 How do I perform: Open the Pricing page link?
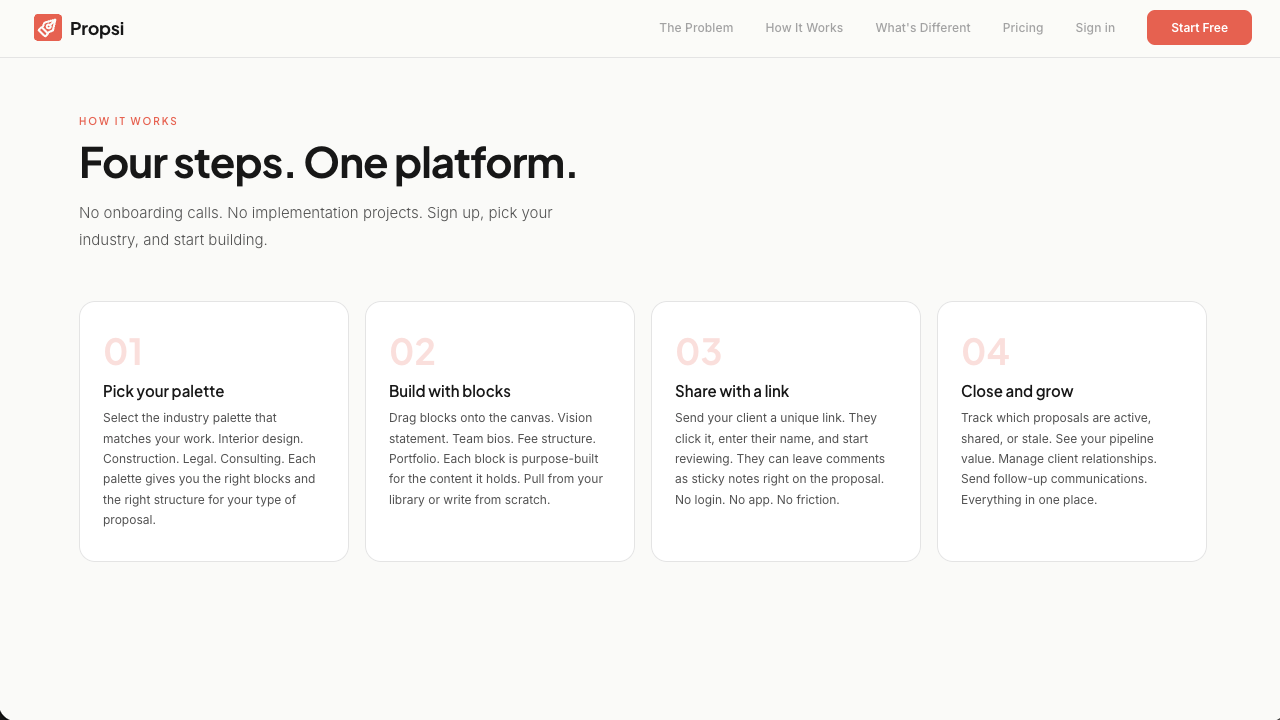(1023, 28)
